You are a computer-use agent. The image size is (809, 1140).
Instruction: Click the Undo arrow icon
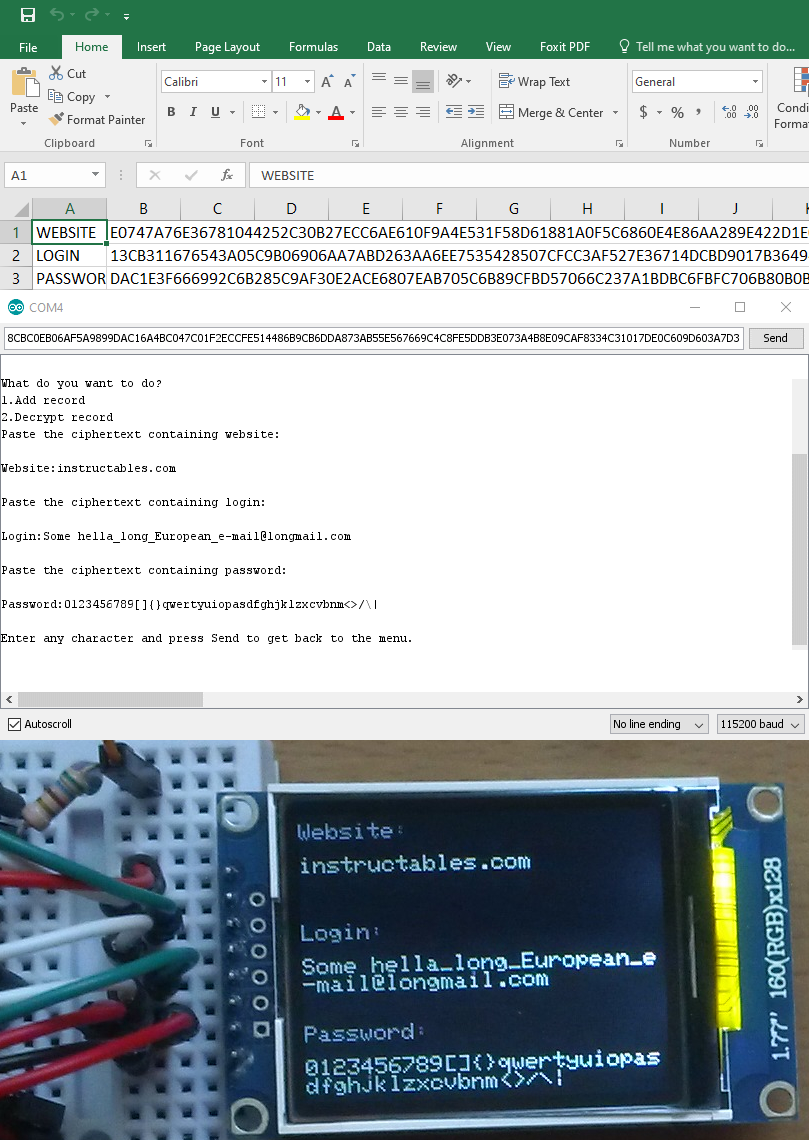(x=57, y=15)
